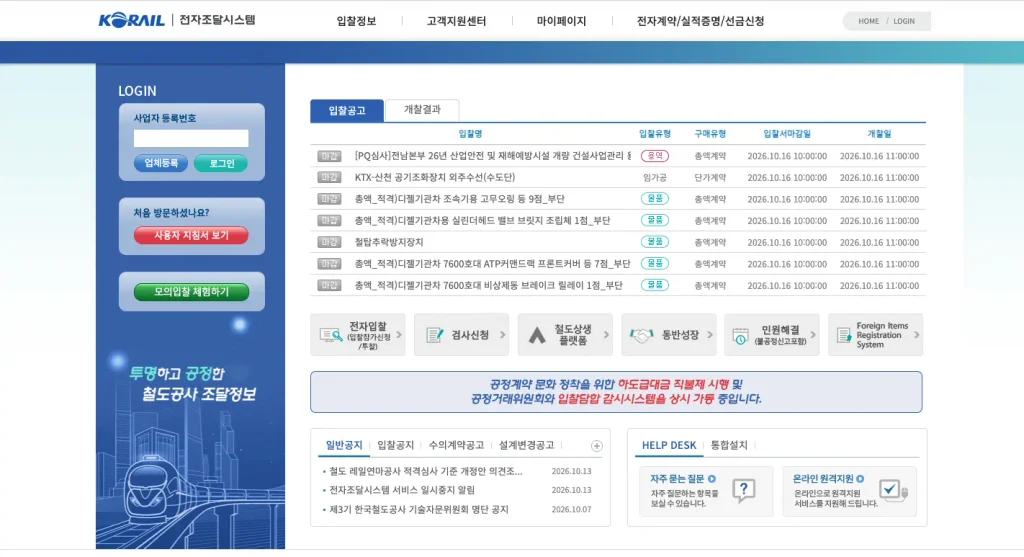1024x557 pixels.
Task: Open the PQ심사 전남본부 bid notice
Action: point(492,156)
